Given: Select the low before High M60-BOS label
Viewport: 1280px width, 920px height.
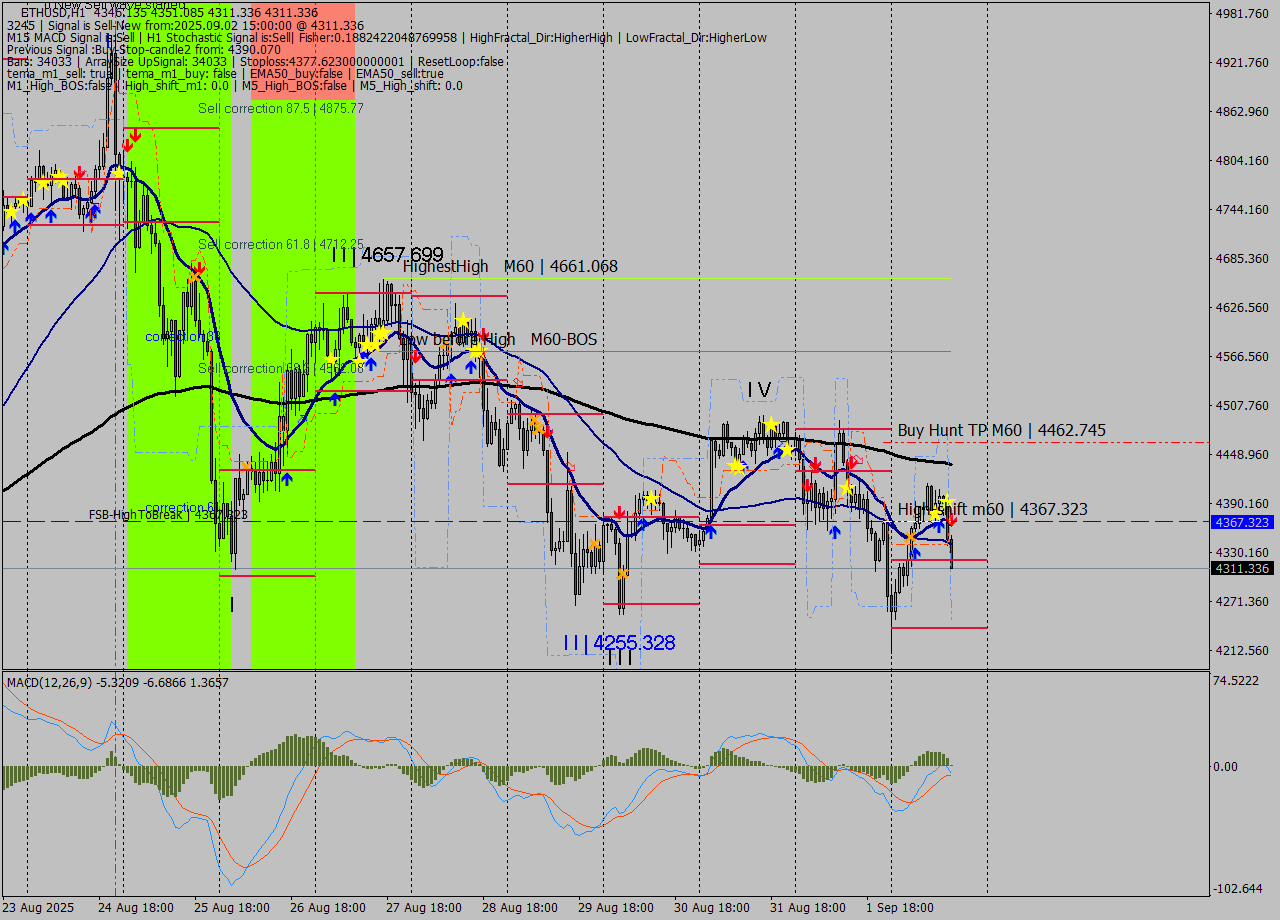Looking at the screenshot, I should (x=497, y=340).
